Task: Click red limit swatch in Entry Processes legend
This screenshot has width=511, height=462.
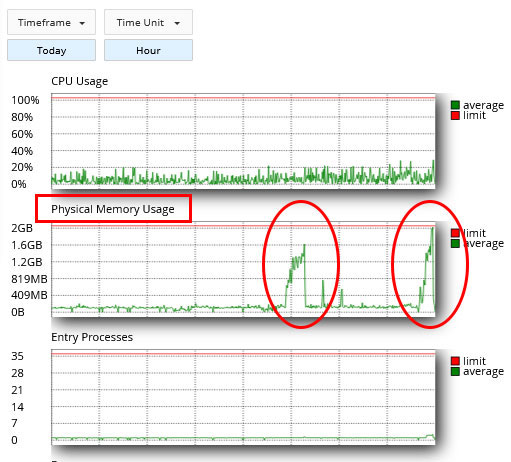Action: (455, 361)
